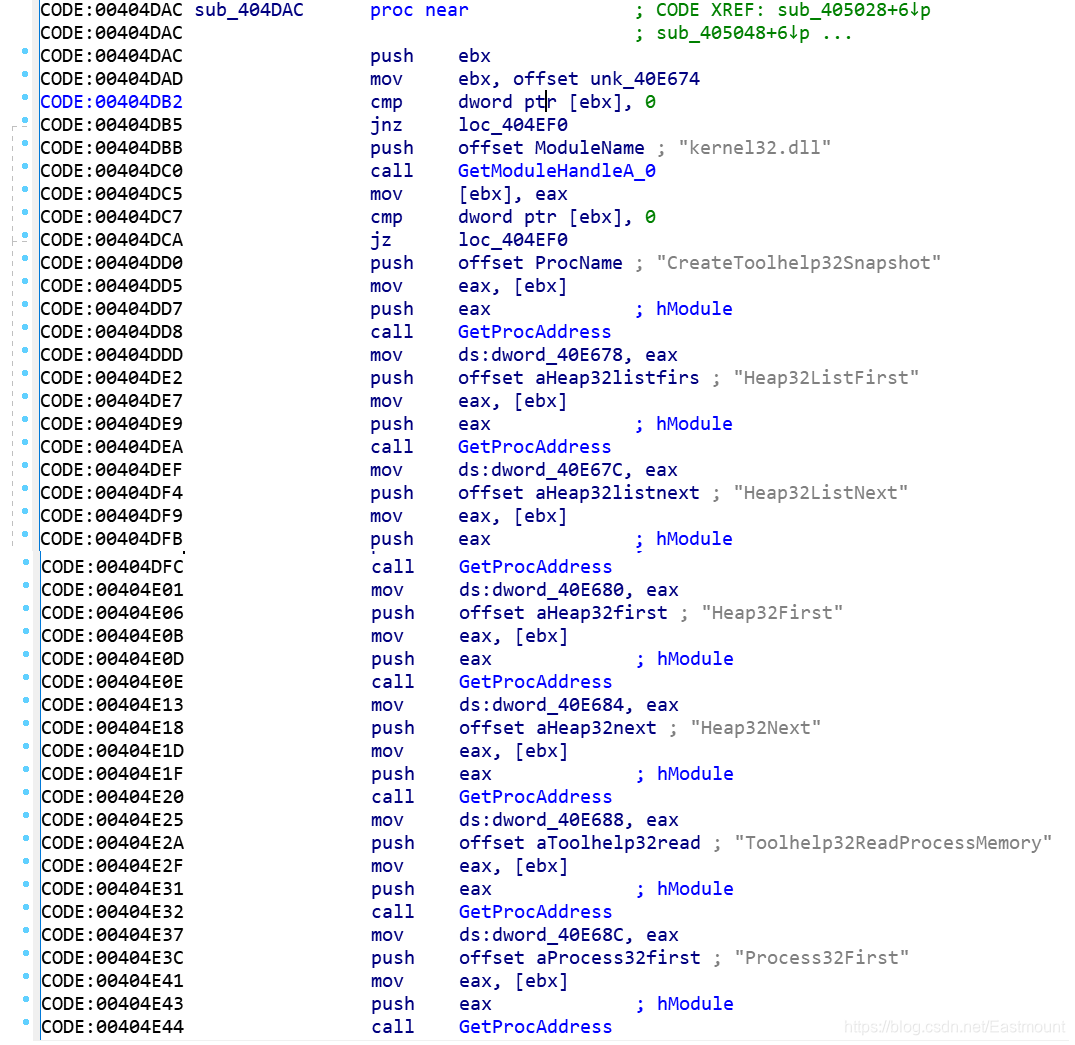
Task: Click "CreateToolhelp32Snapshot" string comment
Action: 799,263
